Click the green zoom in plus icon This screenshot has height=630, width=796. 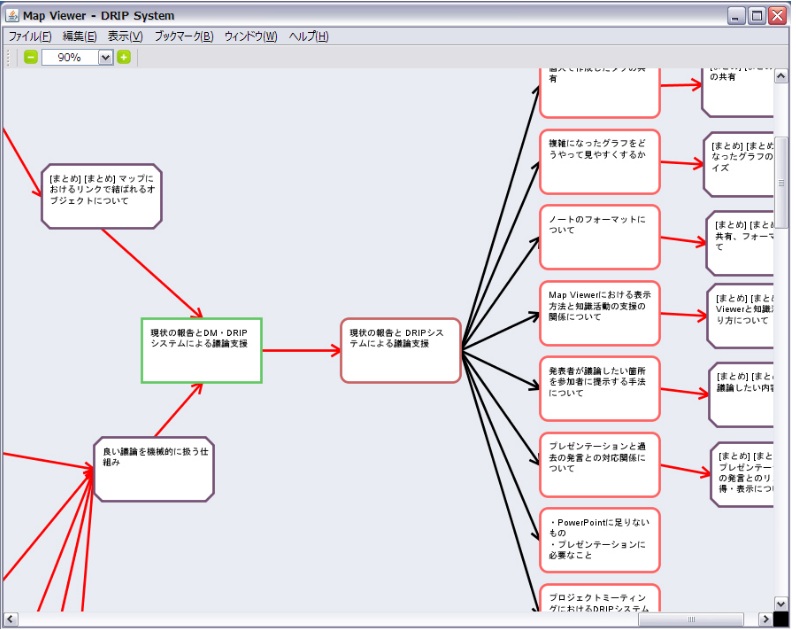coord(124,57)
